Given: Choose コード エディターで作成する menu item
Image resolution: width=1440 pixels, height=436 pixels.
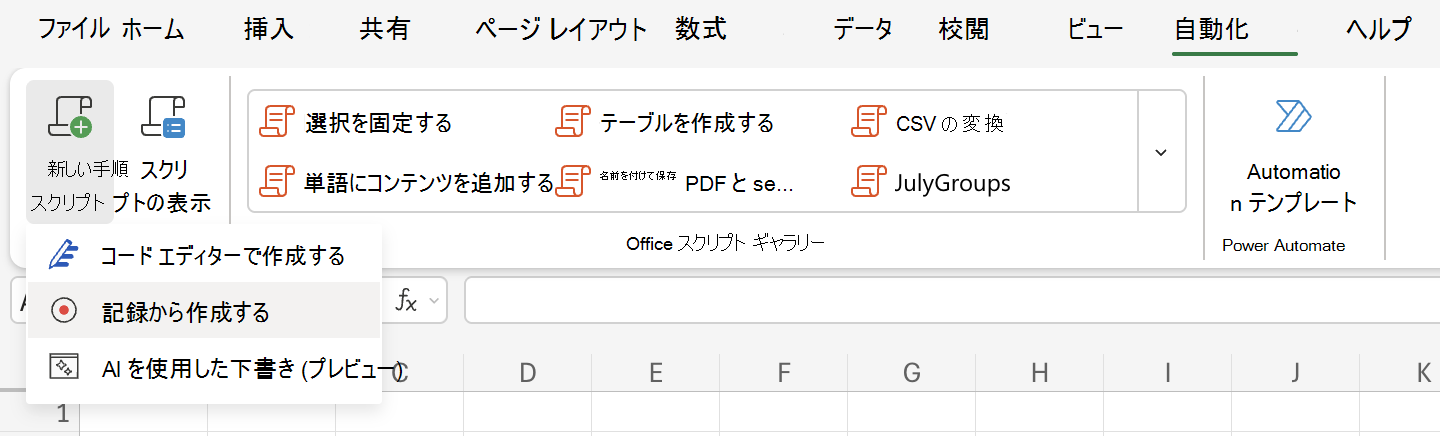Looking at the screenshot, I should tap(204, 255).
